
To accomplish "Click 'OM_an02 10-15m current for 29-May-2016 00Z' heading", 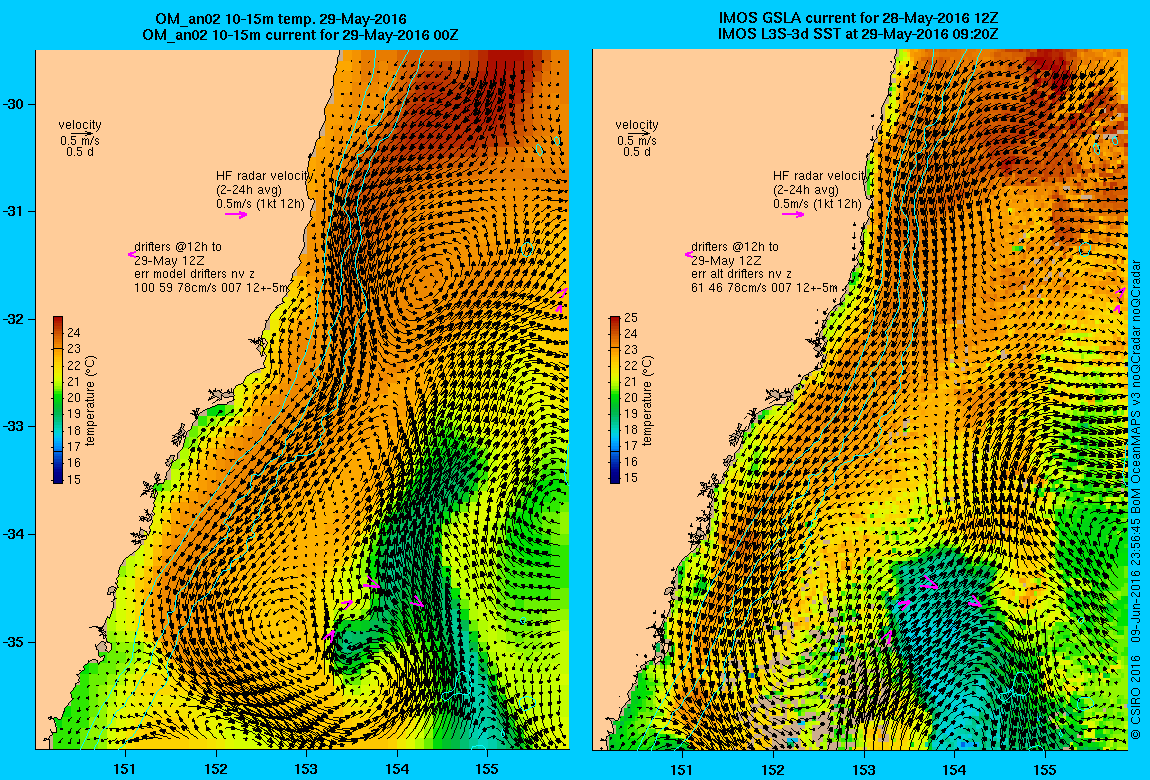I will coord(301,34).
